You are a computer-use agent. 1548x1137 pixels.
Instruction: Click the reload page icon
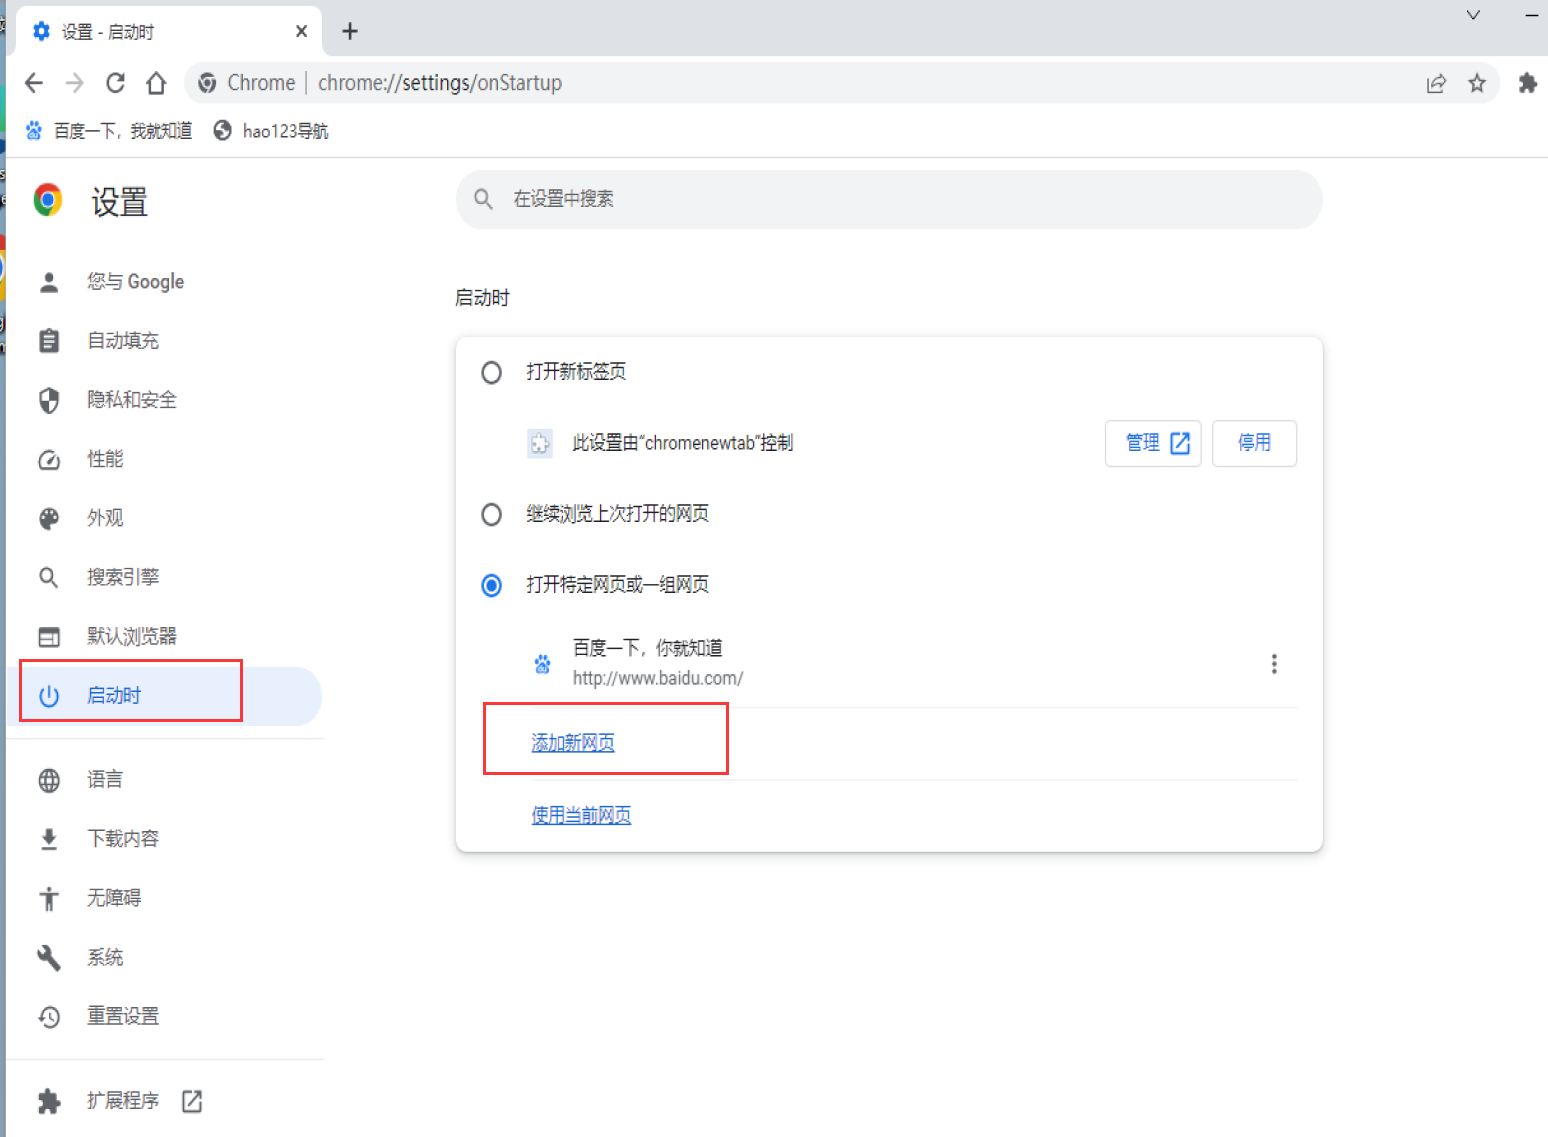tap(115, 83)
